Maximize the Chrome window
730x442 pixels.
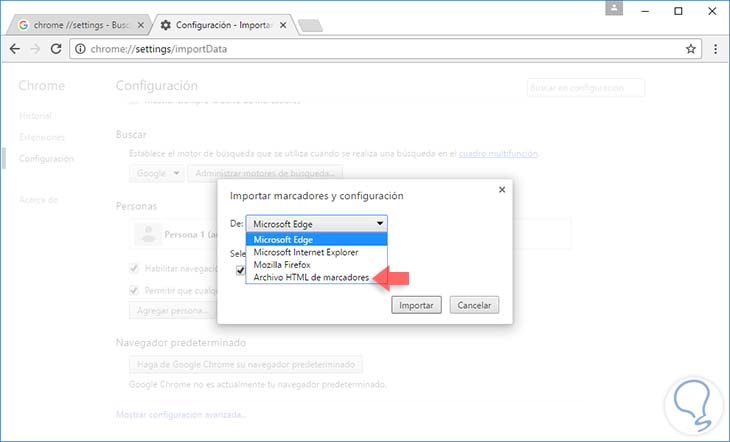pos(678,11)
